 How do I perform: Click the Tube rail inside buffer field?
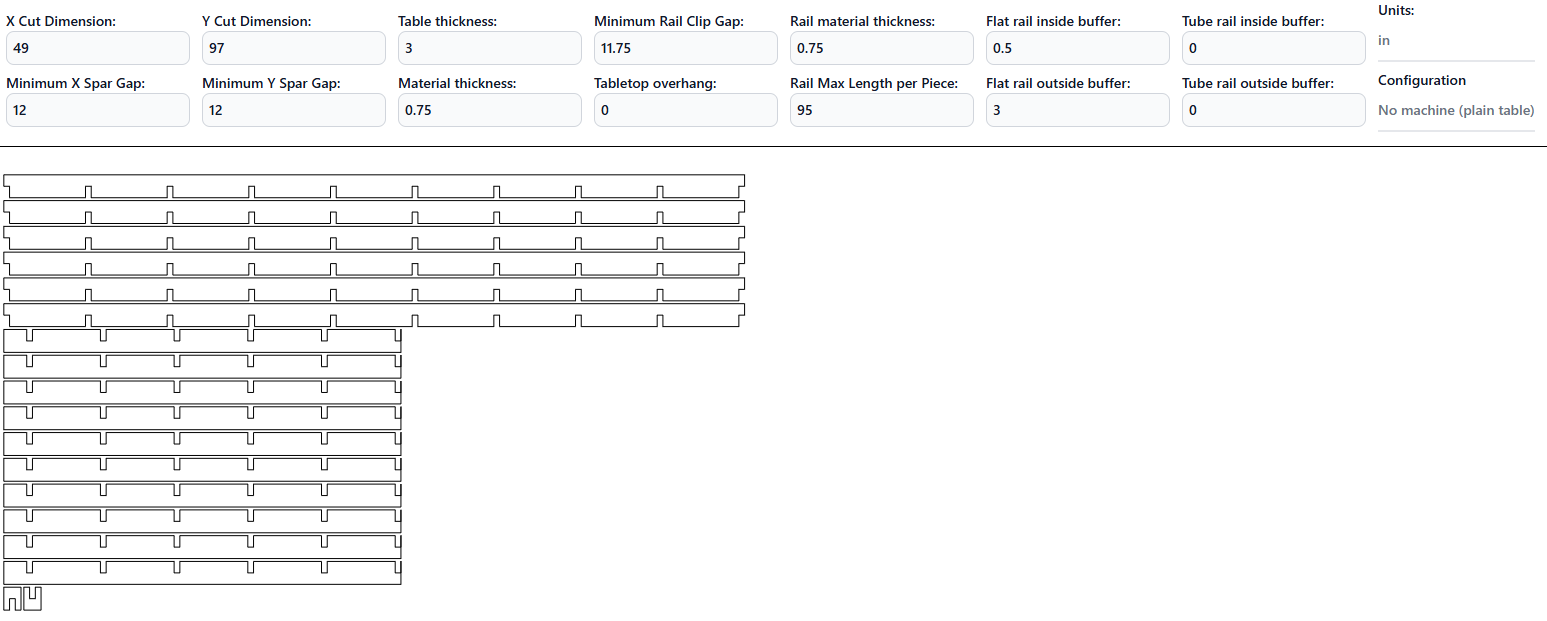pos(1273,48)
